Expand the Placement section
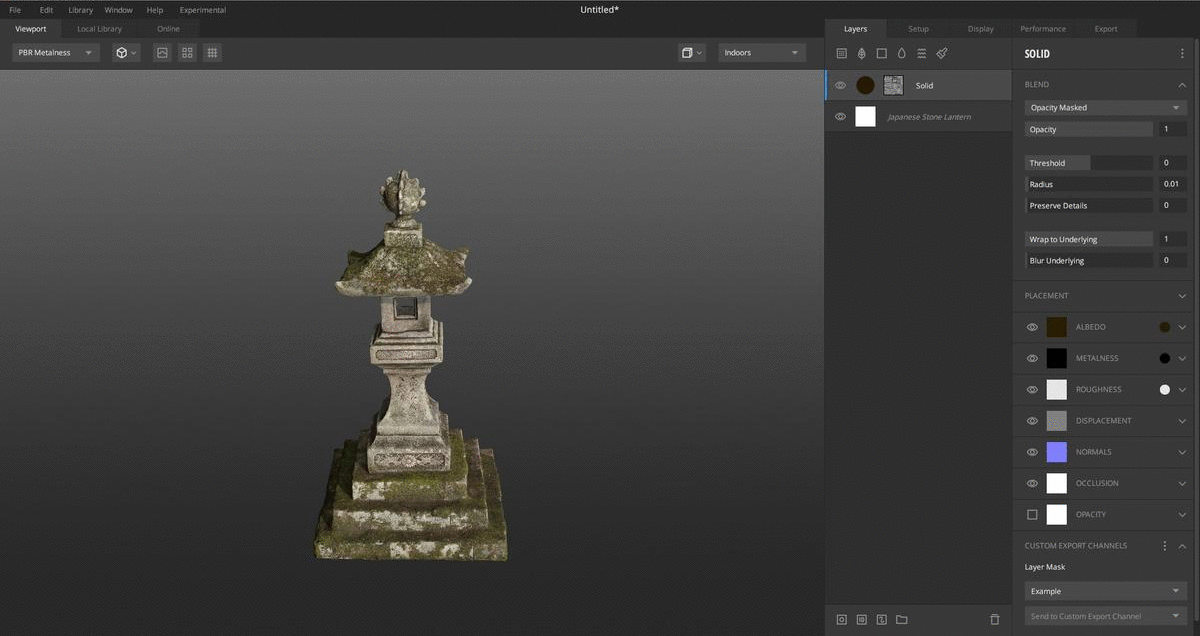1200x636 pixels. tap(1182, 296)
